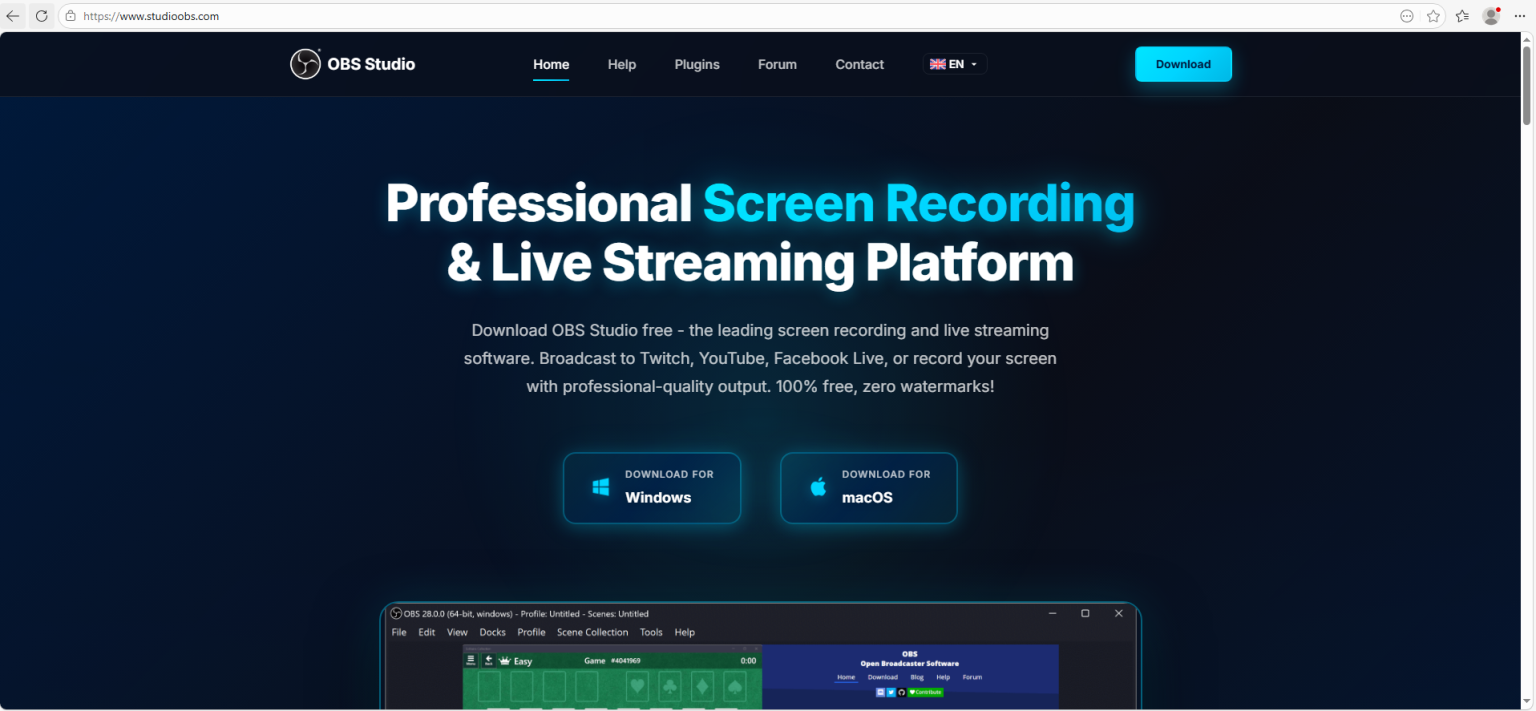
Task: Open the browser settings and more menu
Action: coord(1520,16)
